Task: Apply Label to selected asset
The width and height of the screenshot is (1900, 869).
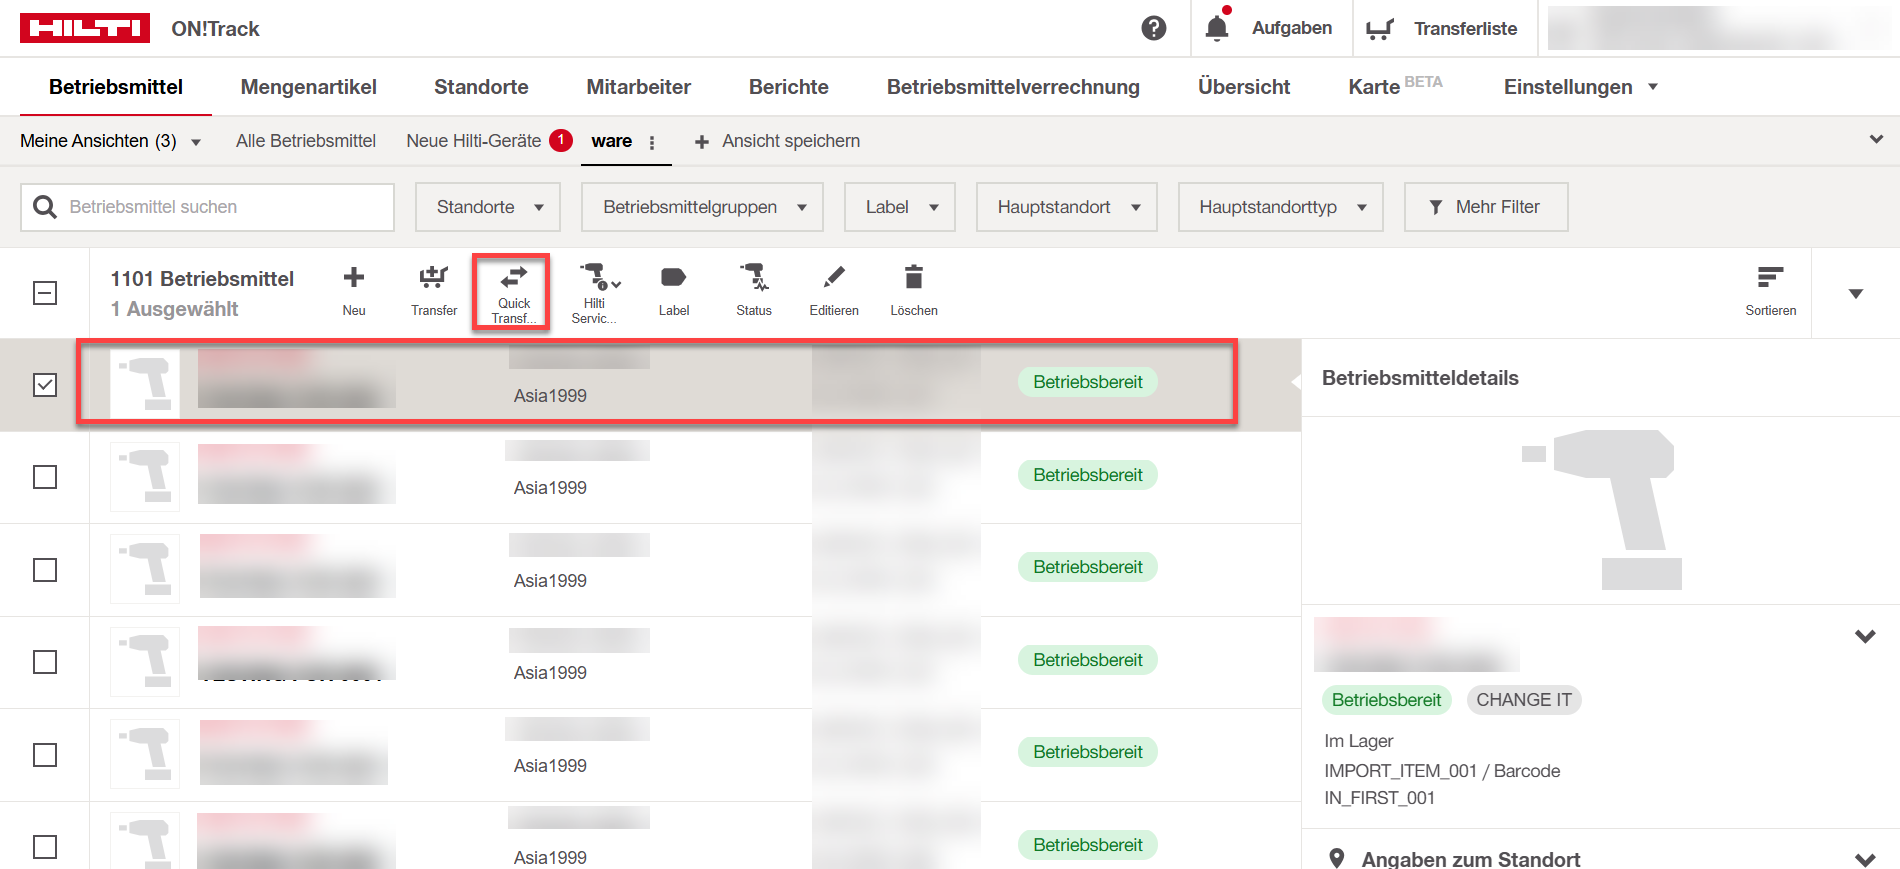Action: [x=674, y=291]
